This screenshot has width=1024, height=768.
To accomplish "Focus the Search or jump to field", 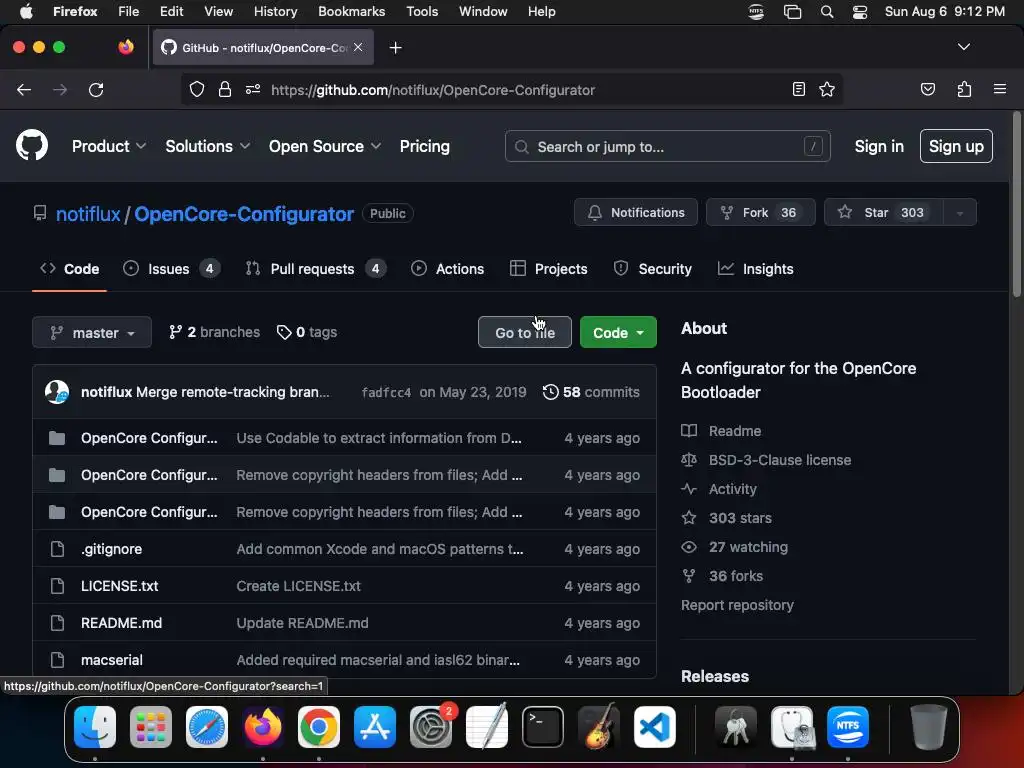I will pos(667,146).
